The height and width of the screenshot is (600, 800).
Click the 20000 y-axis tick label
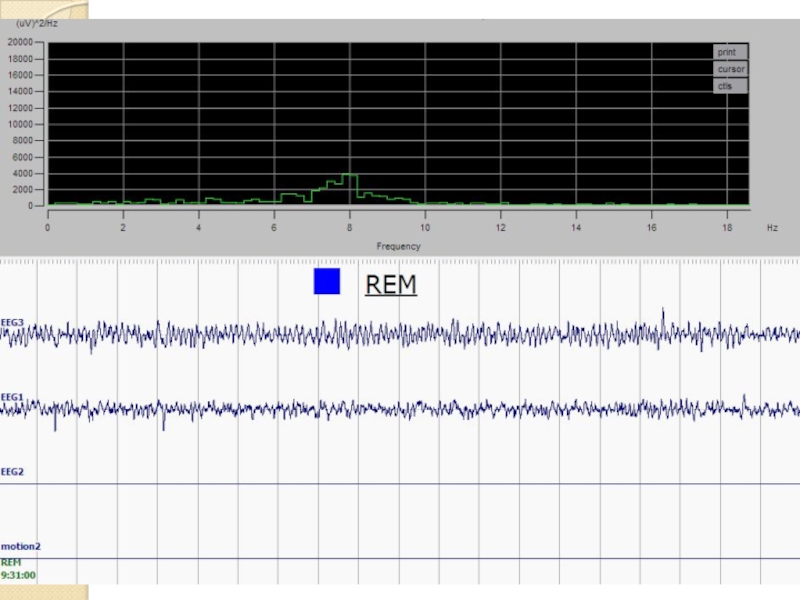pos(20,42)
